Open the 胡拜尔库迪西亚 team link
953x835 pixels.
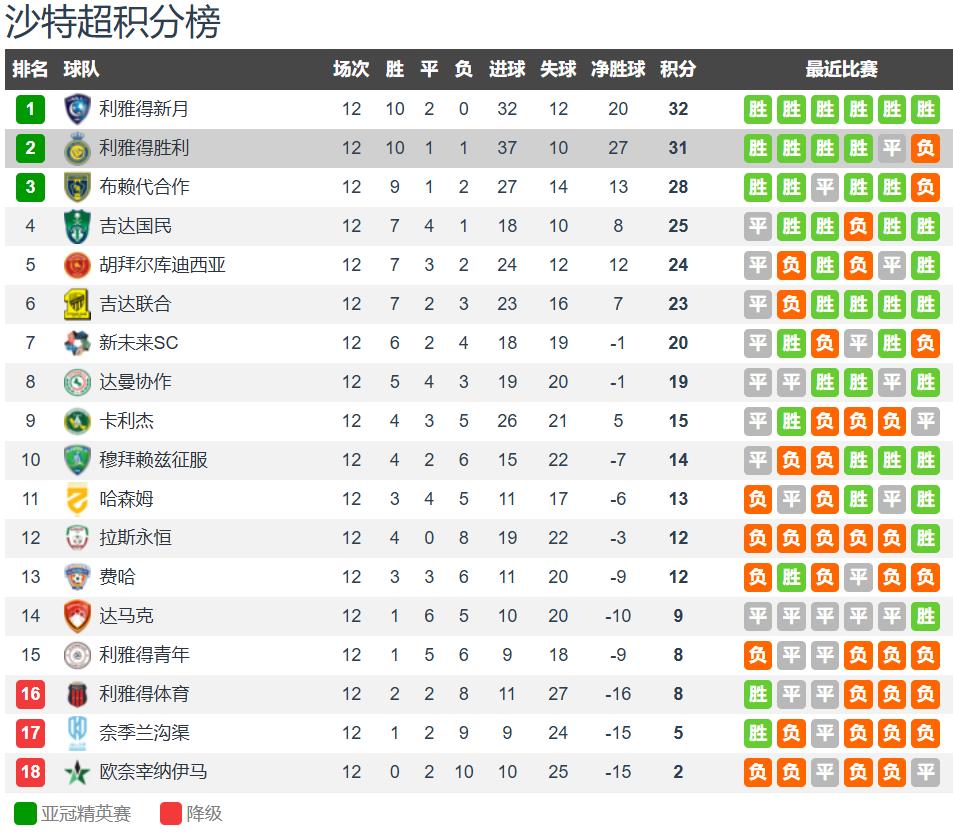click(162, 265)
